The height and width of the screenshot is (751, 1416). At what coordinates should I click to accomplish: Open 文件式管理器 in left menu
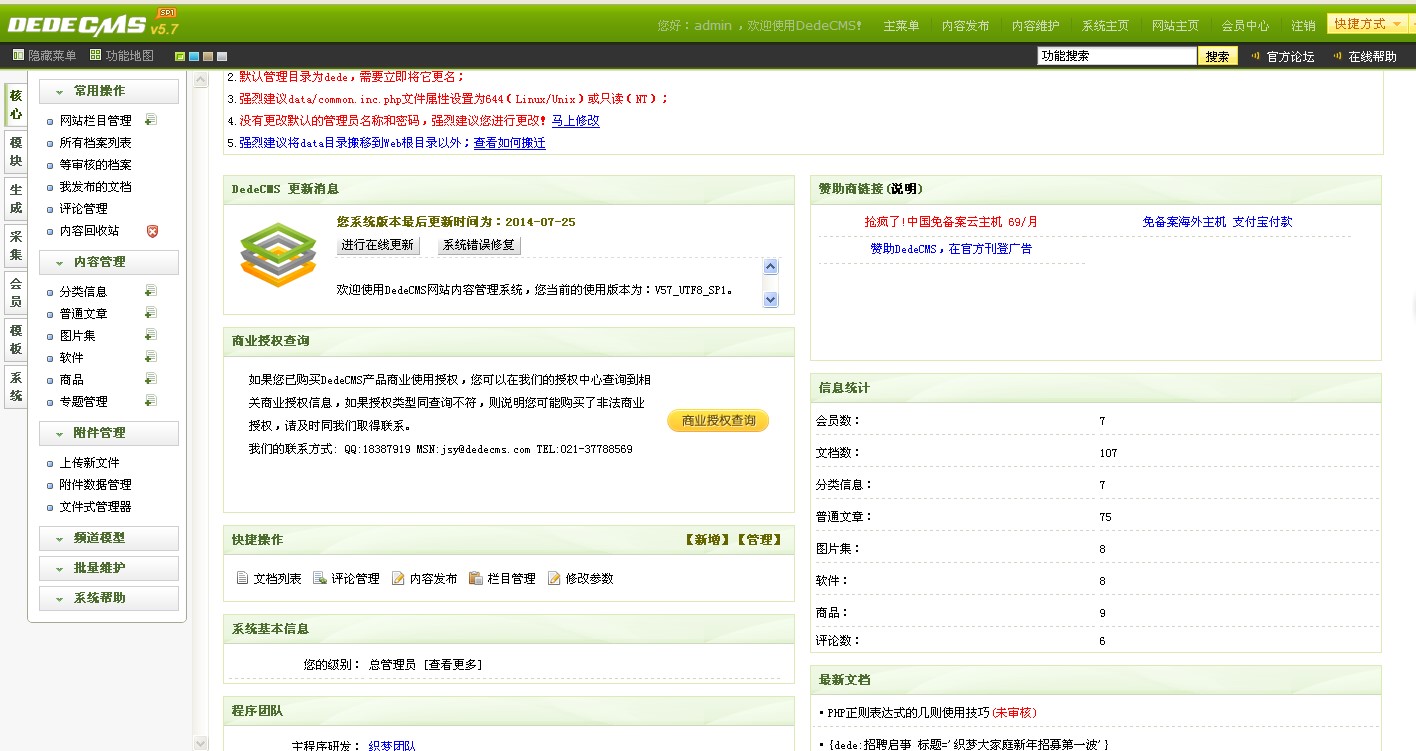pyautogui.click(x=95, y=507)
